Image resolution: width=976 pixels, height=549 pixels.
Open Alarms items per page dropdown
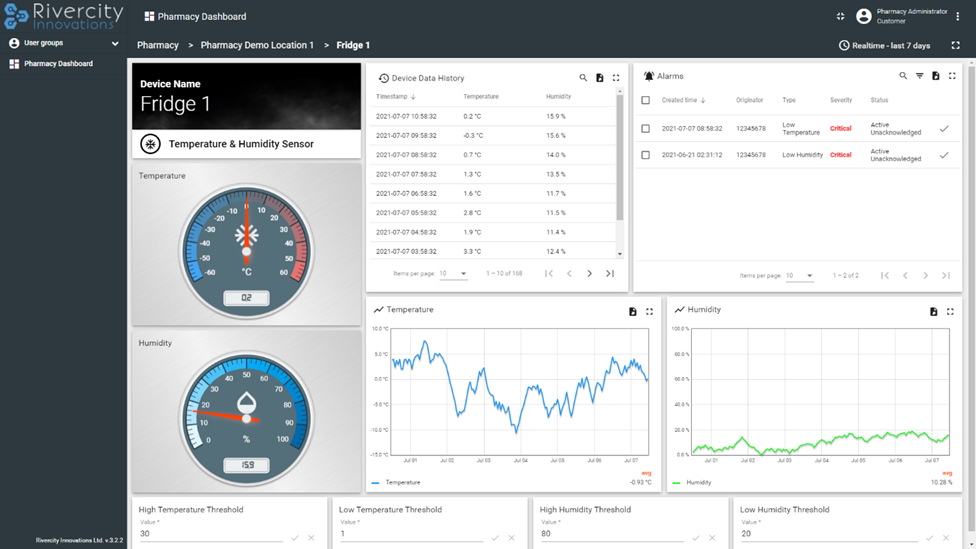click(800, 276)
